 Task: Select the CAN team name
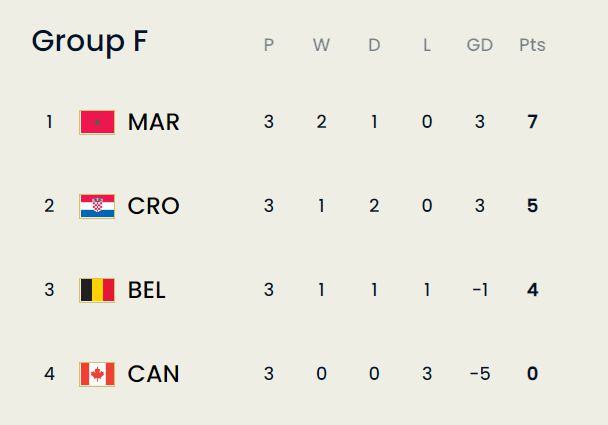(153, 374)
